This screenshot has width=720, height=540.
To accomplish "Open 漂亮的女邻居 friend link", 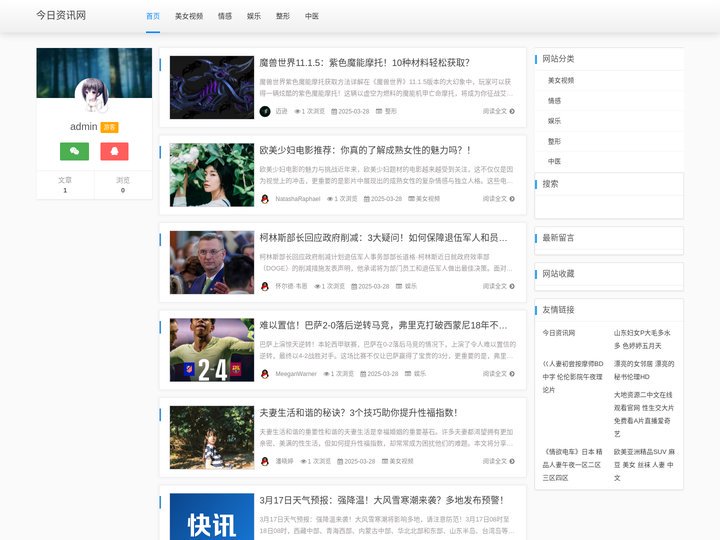I will 644,370.
